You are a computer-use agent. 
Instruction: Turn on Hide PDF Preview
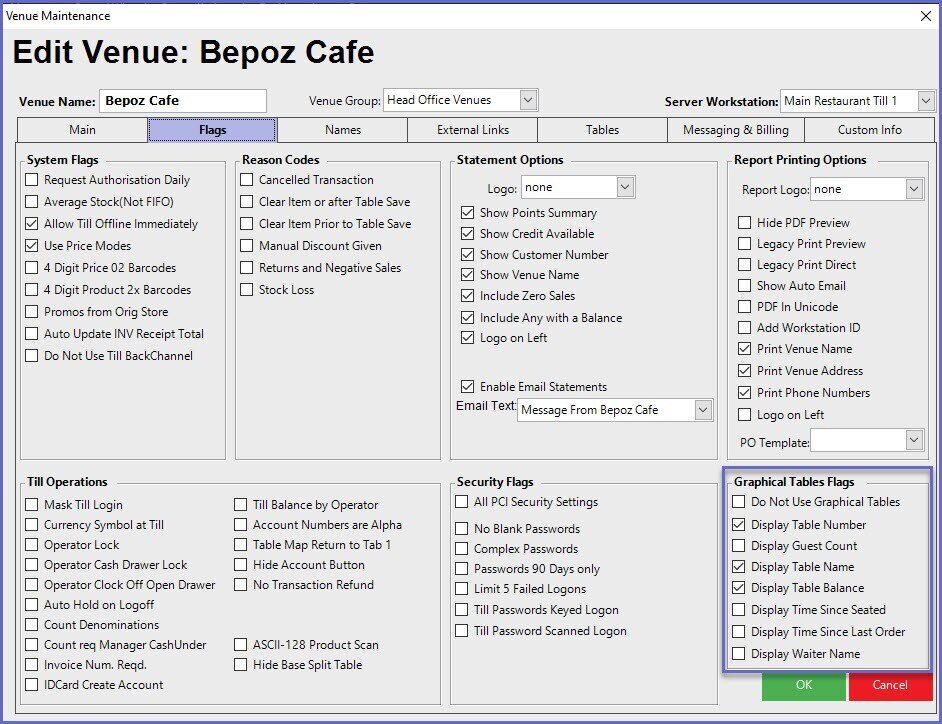tap(744, 223)
